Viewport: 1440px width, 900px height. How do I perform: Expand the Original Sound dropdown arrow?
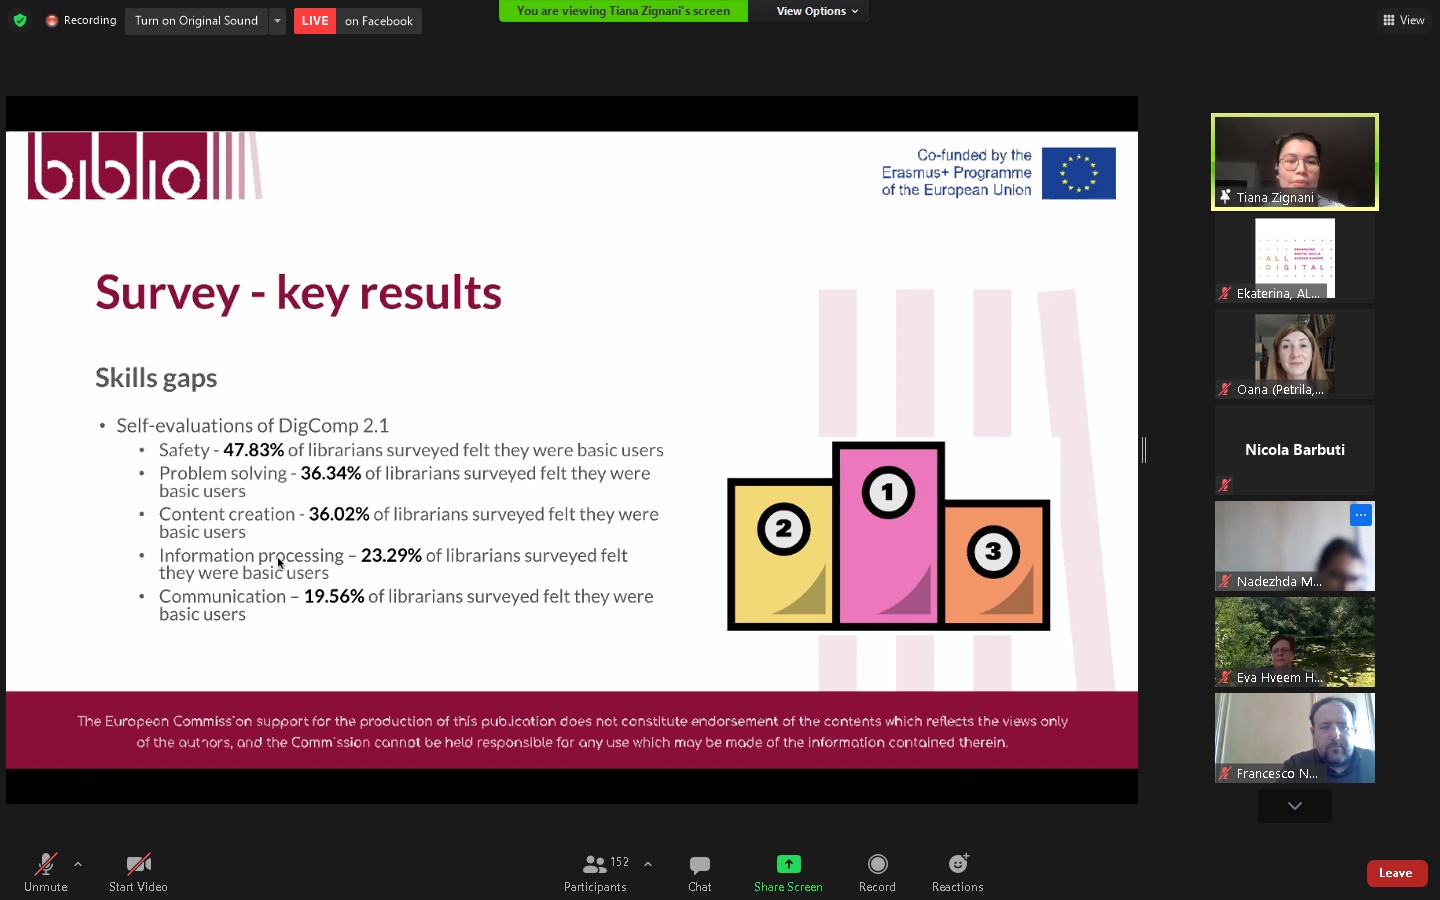click(277, 21)
